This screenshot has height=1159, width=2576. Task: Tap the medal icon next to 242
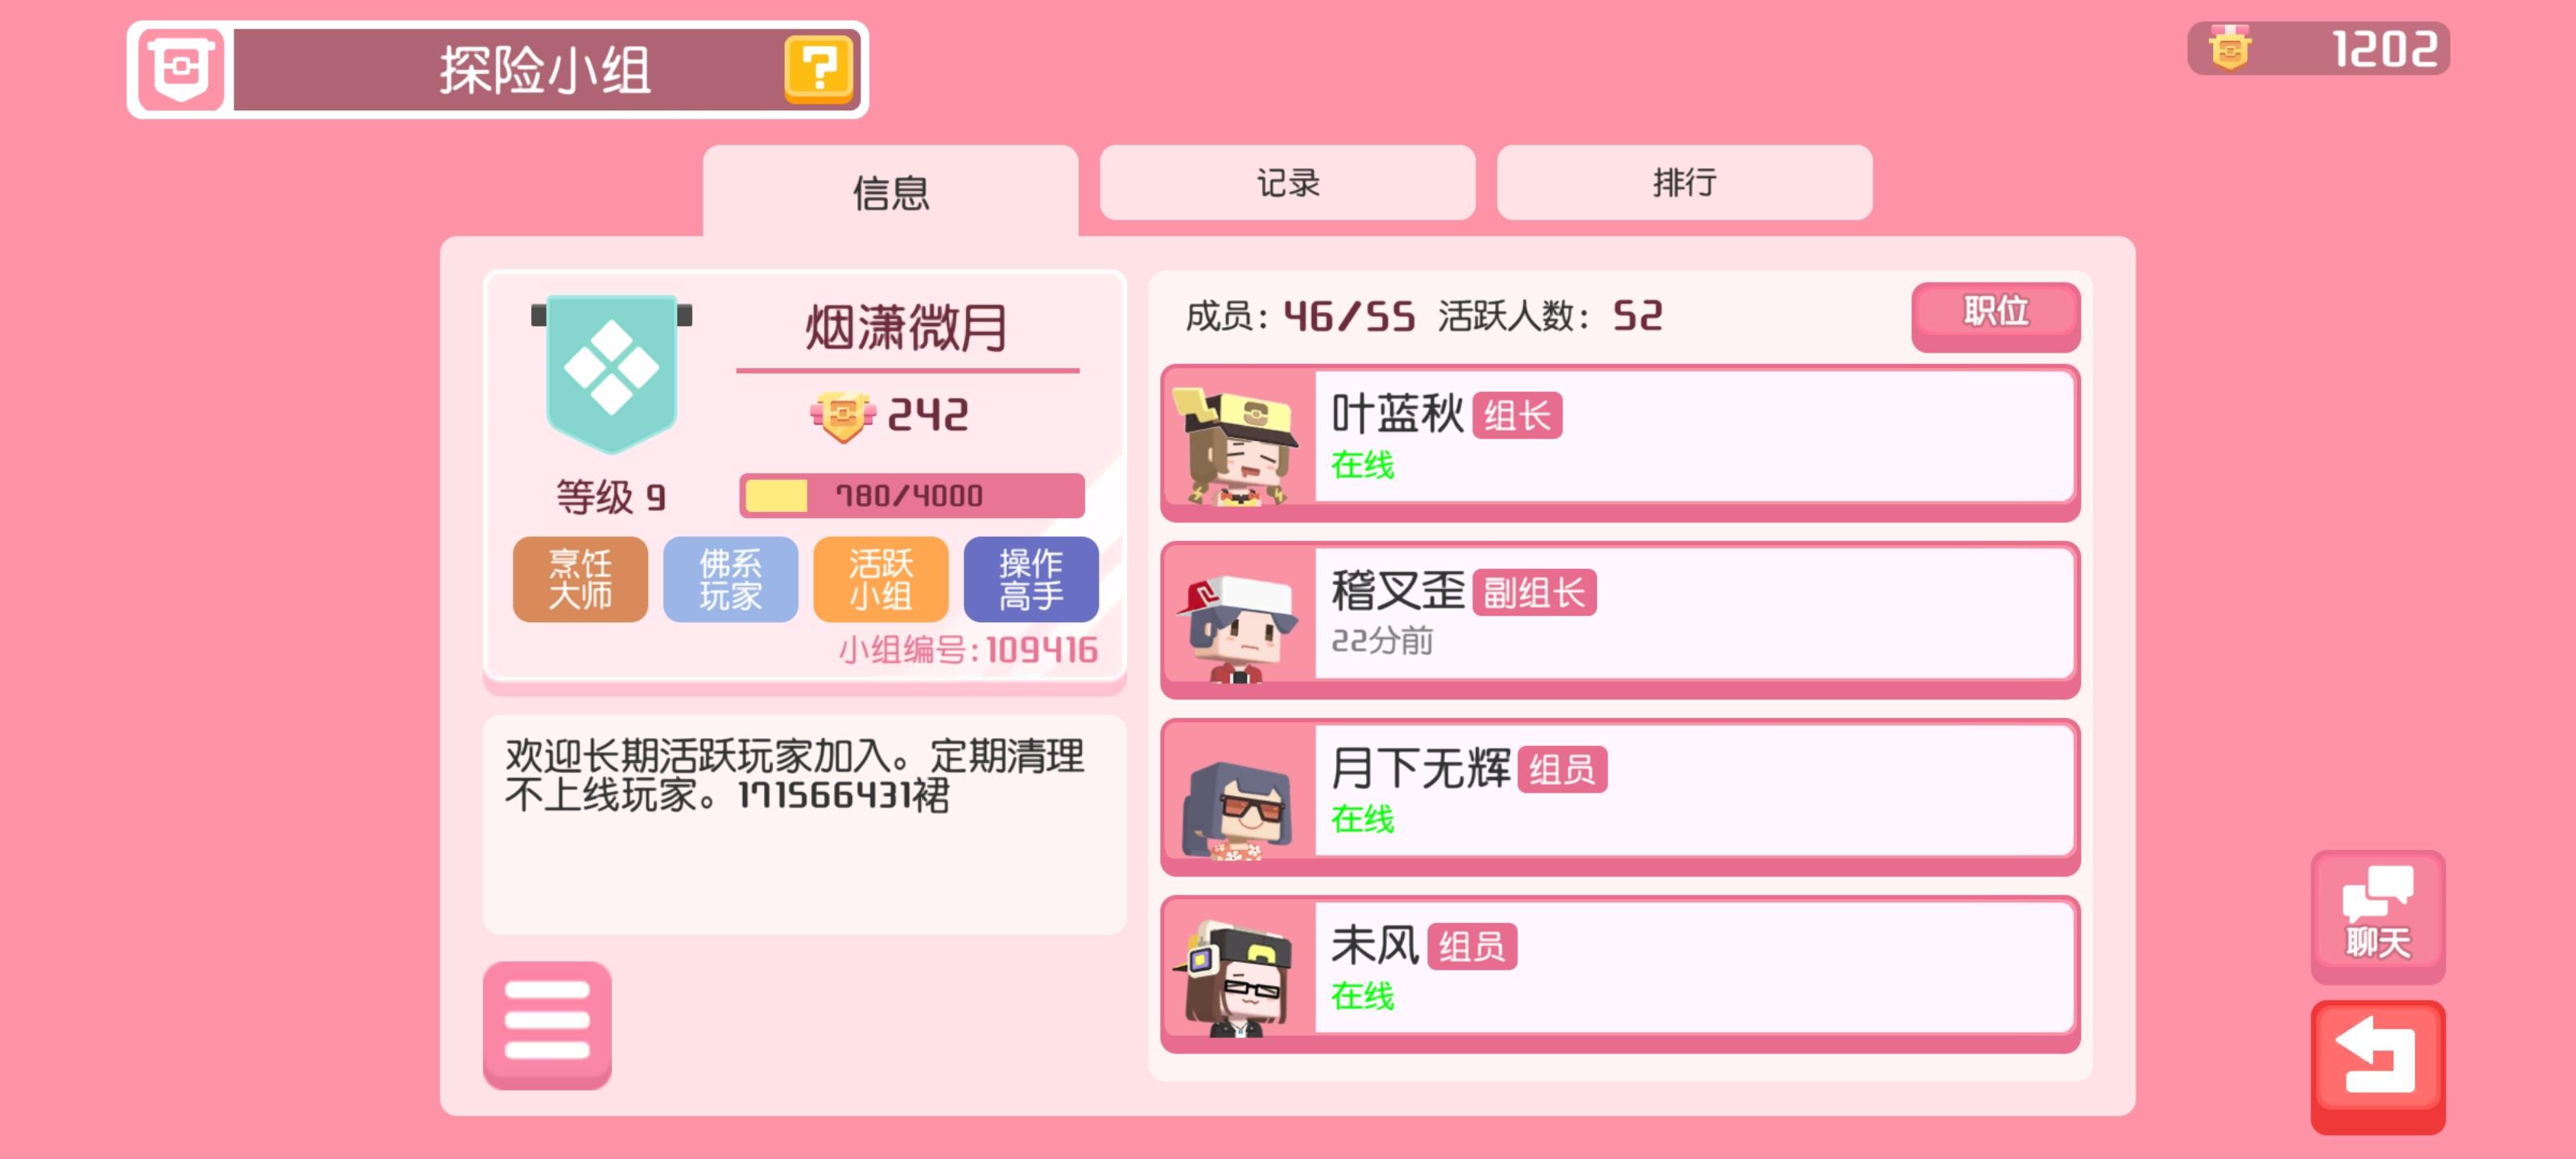(x=842, y=415)
